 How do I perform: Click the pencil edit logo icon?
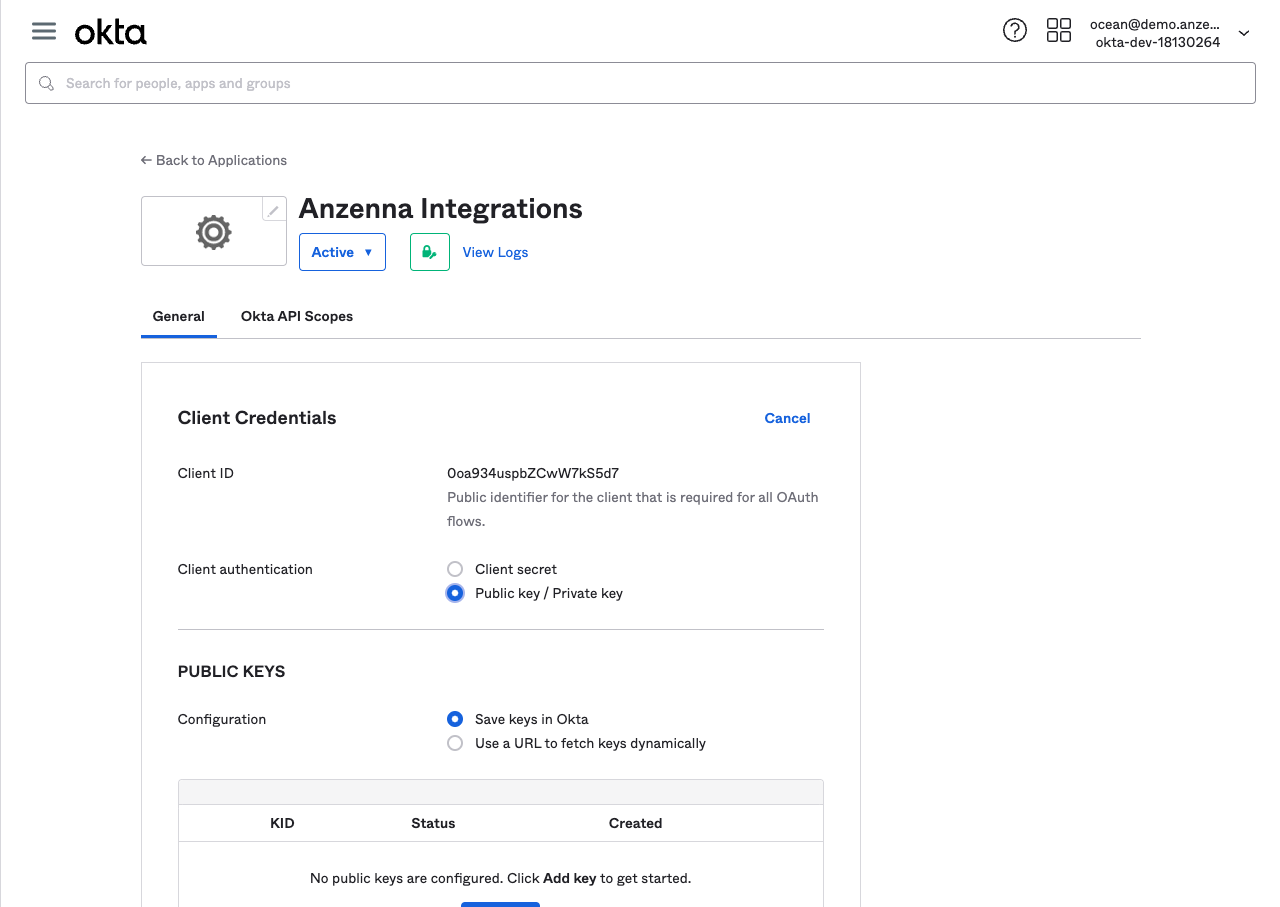[273, 211]
